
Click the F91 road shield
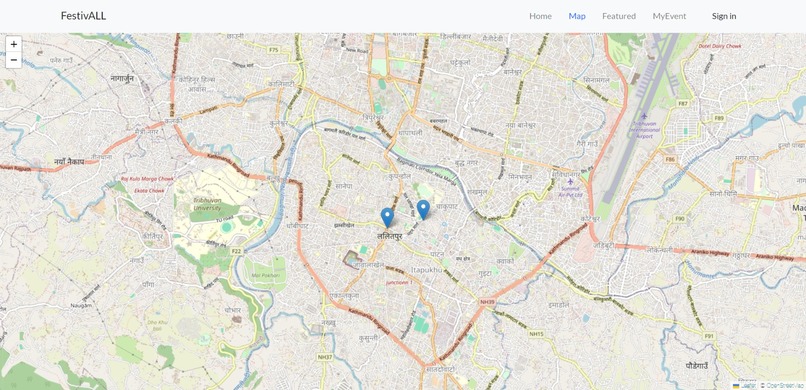(x=710, y=336)
